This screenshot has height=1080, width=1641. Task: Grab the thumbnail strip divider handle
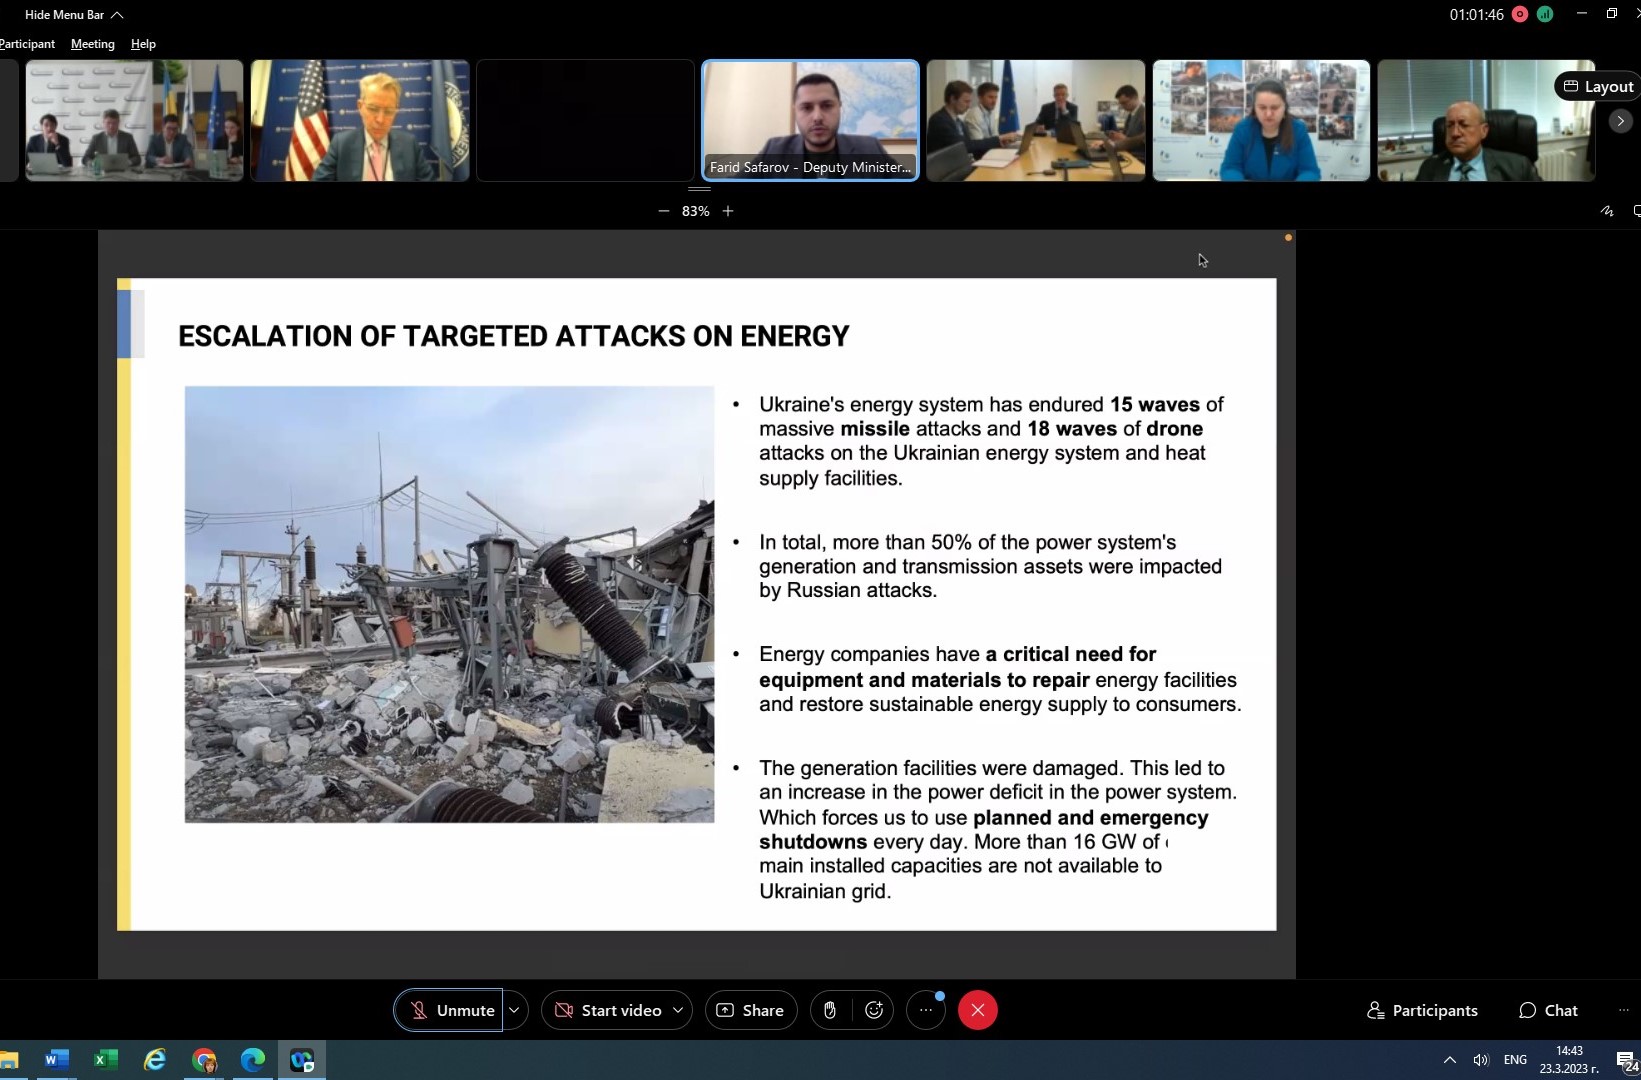[699, 188]
